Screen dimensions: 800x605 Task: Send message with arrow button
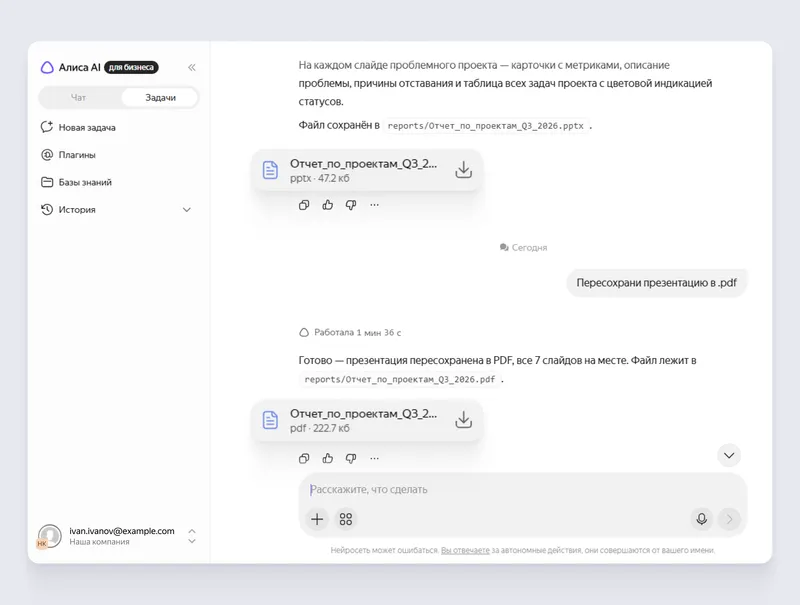click(x=729, y=519)
